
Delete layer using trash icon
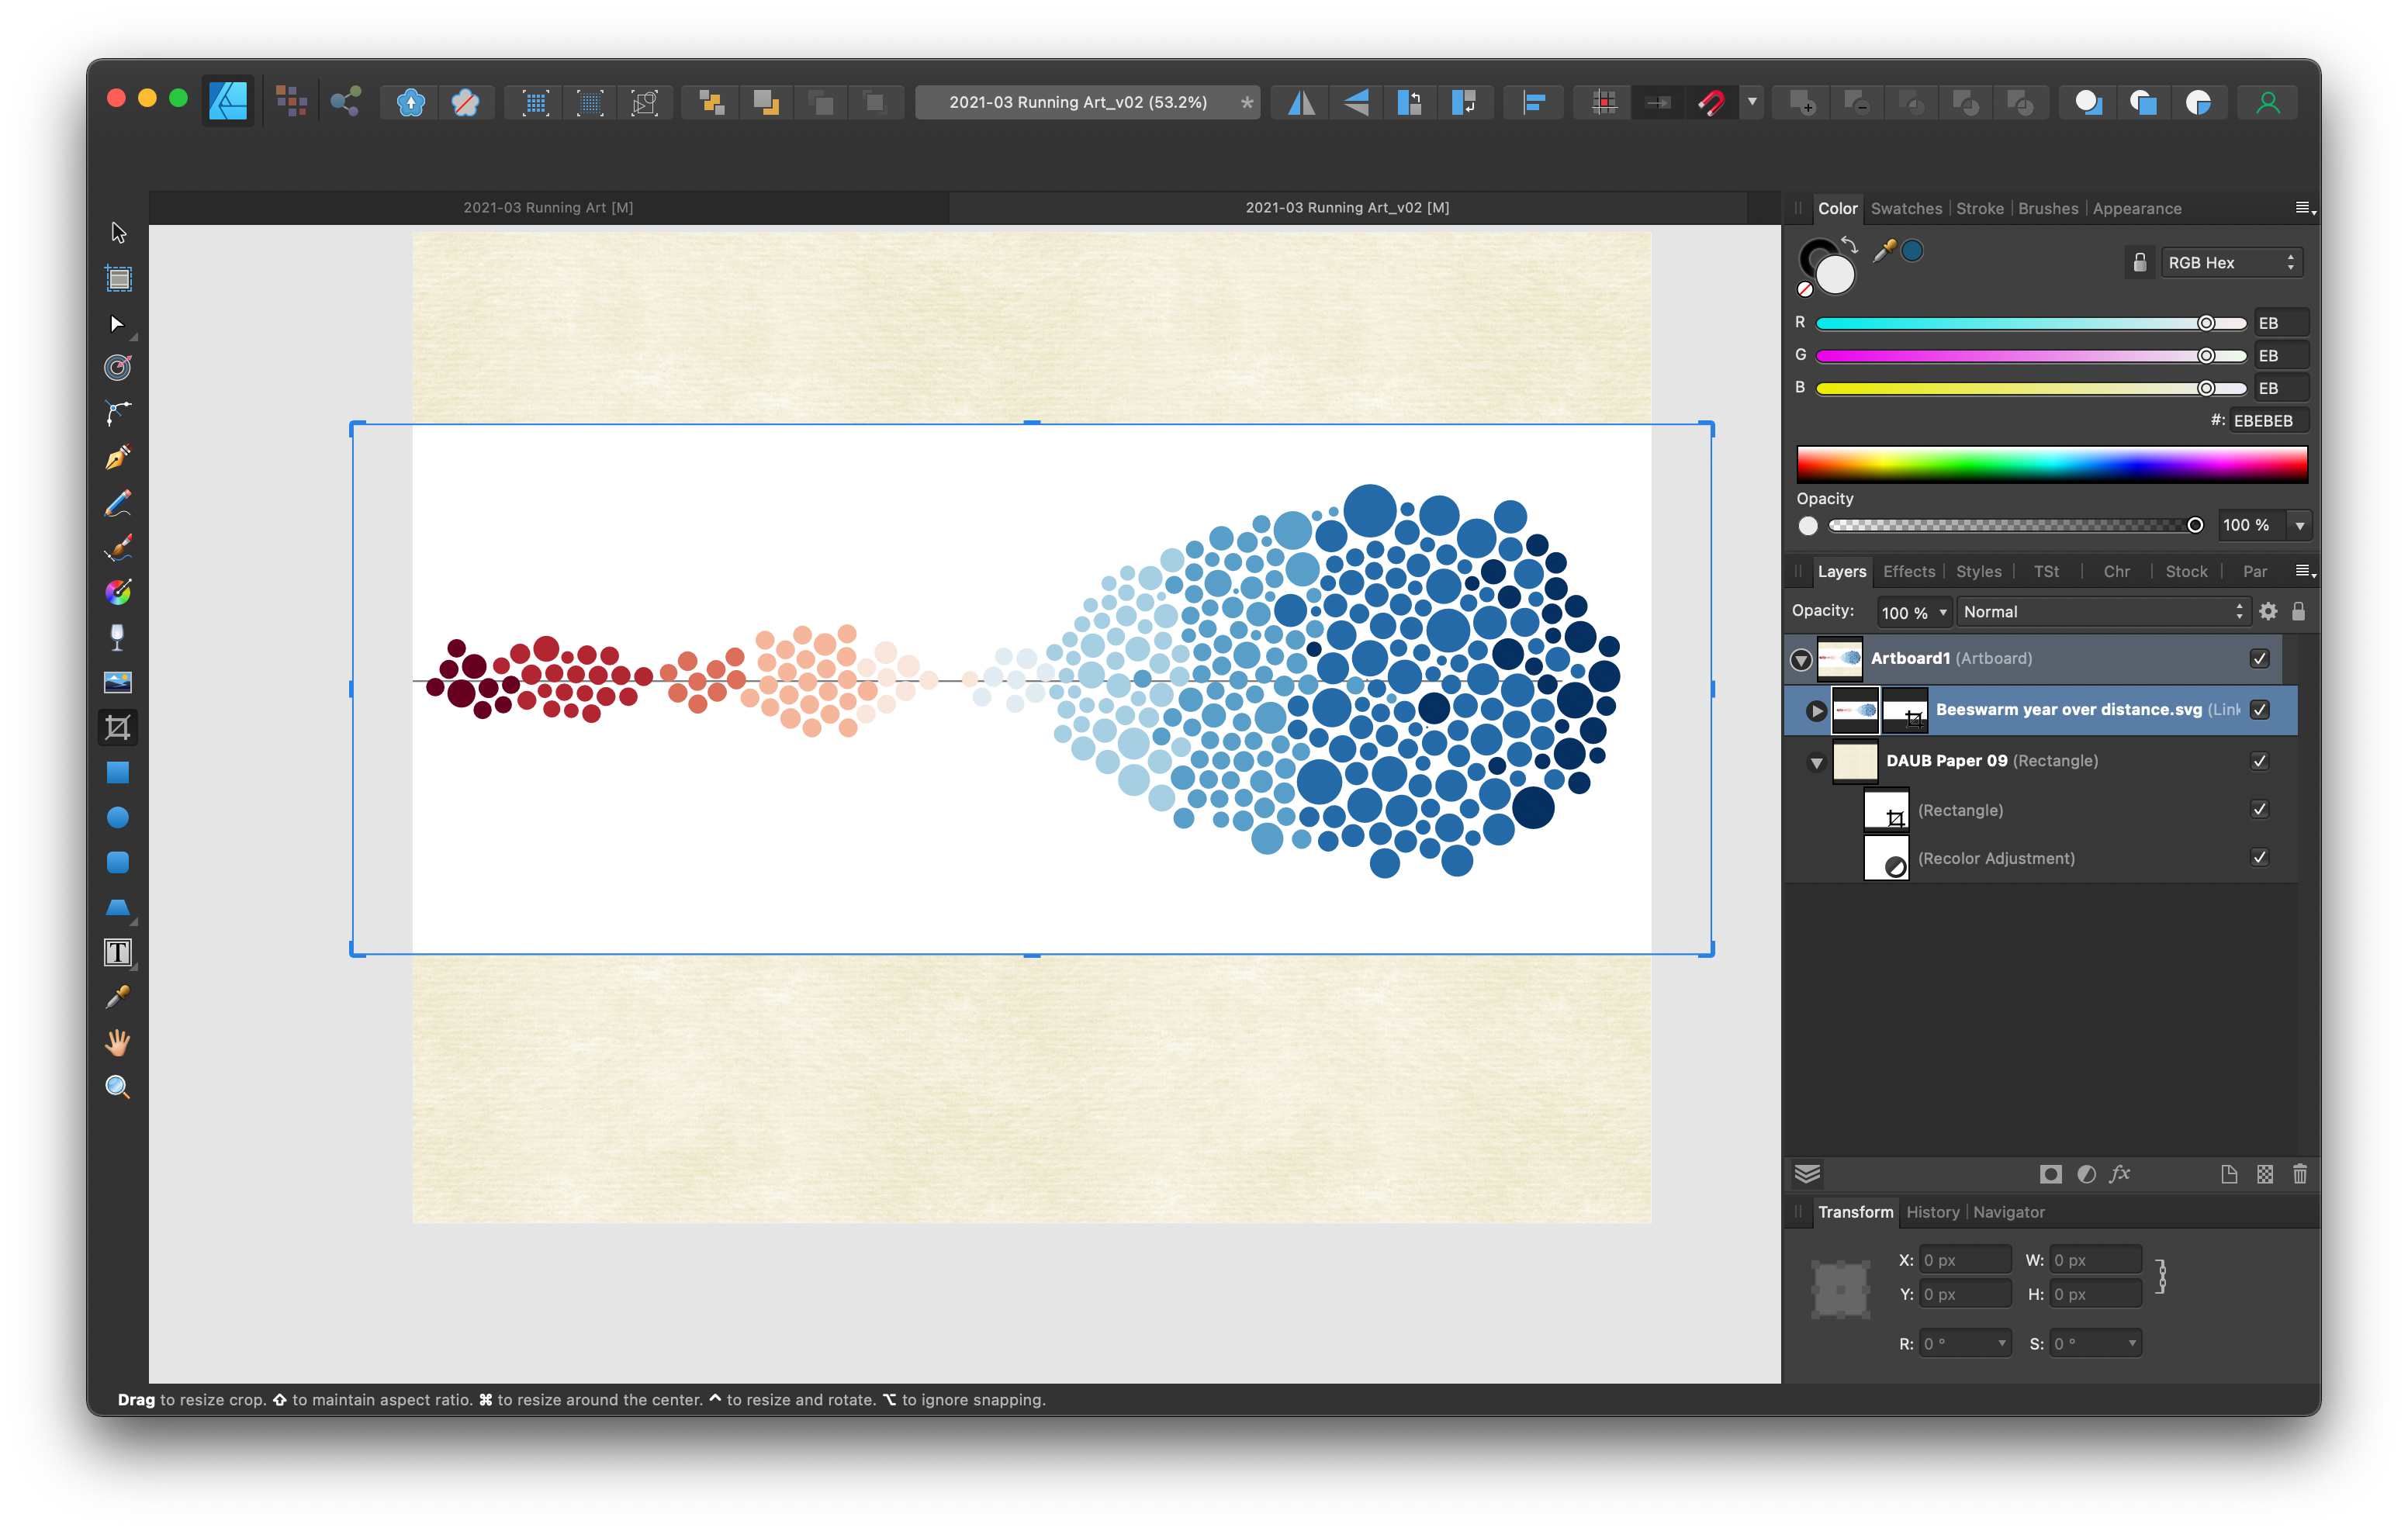pos(2299,1174)
